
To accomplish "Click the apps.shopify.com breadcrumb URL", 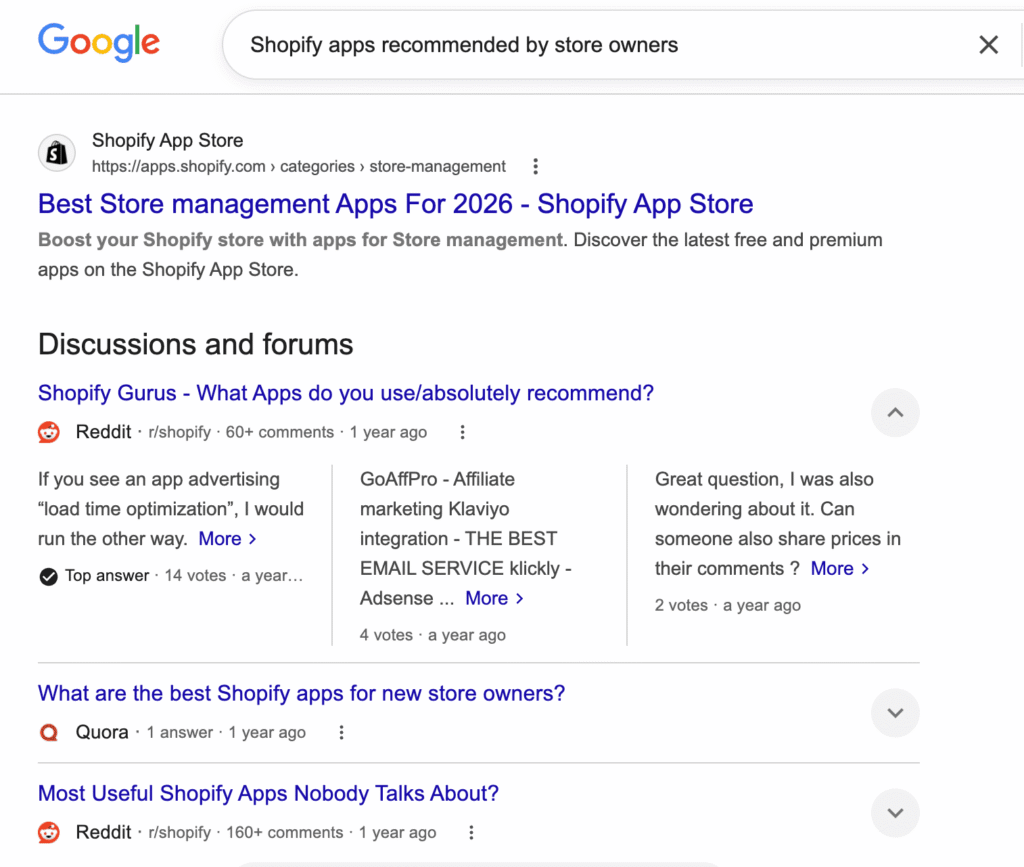I will click(x=298, y=166).
